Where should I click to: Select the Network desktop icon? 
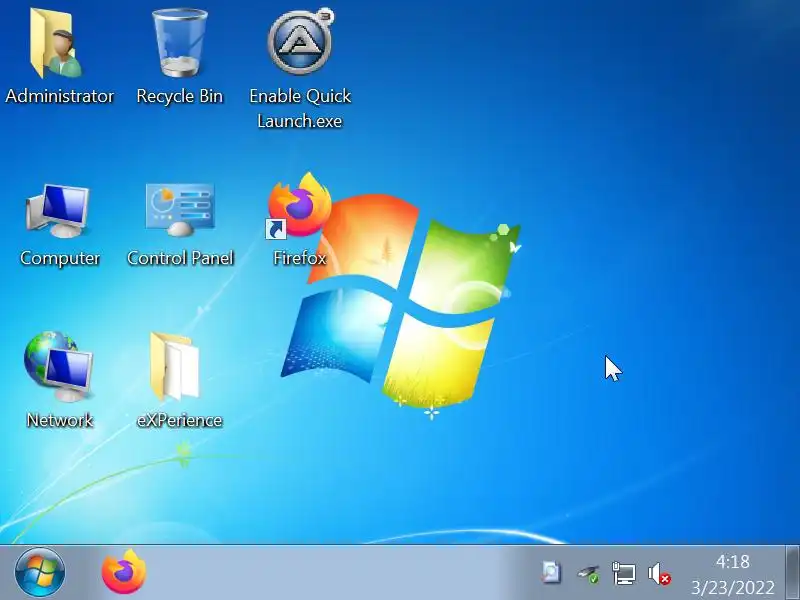point(58,366)
